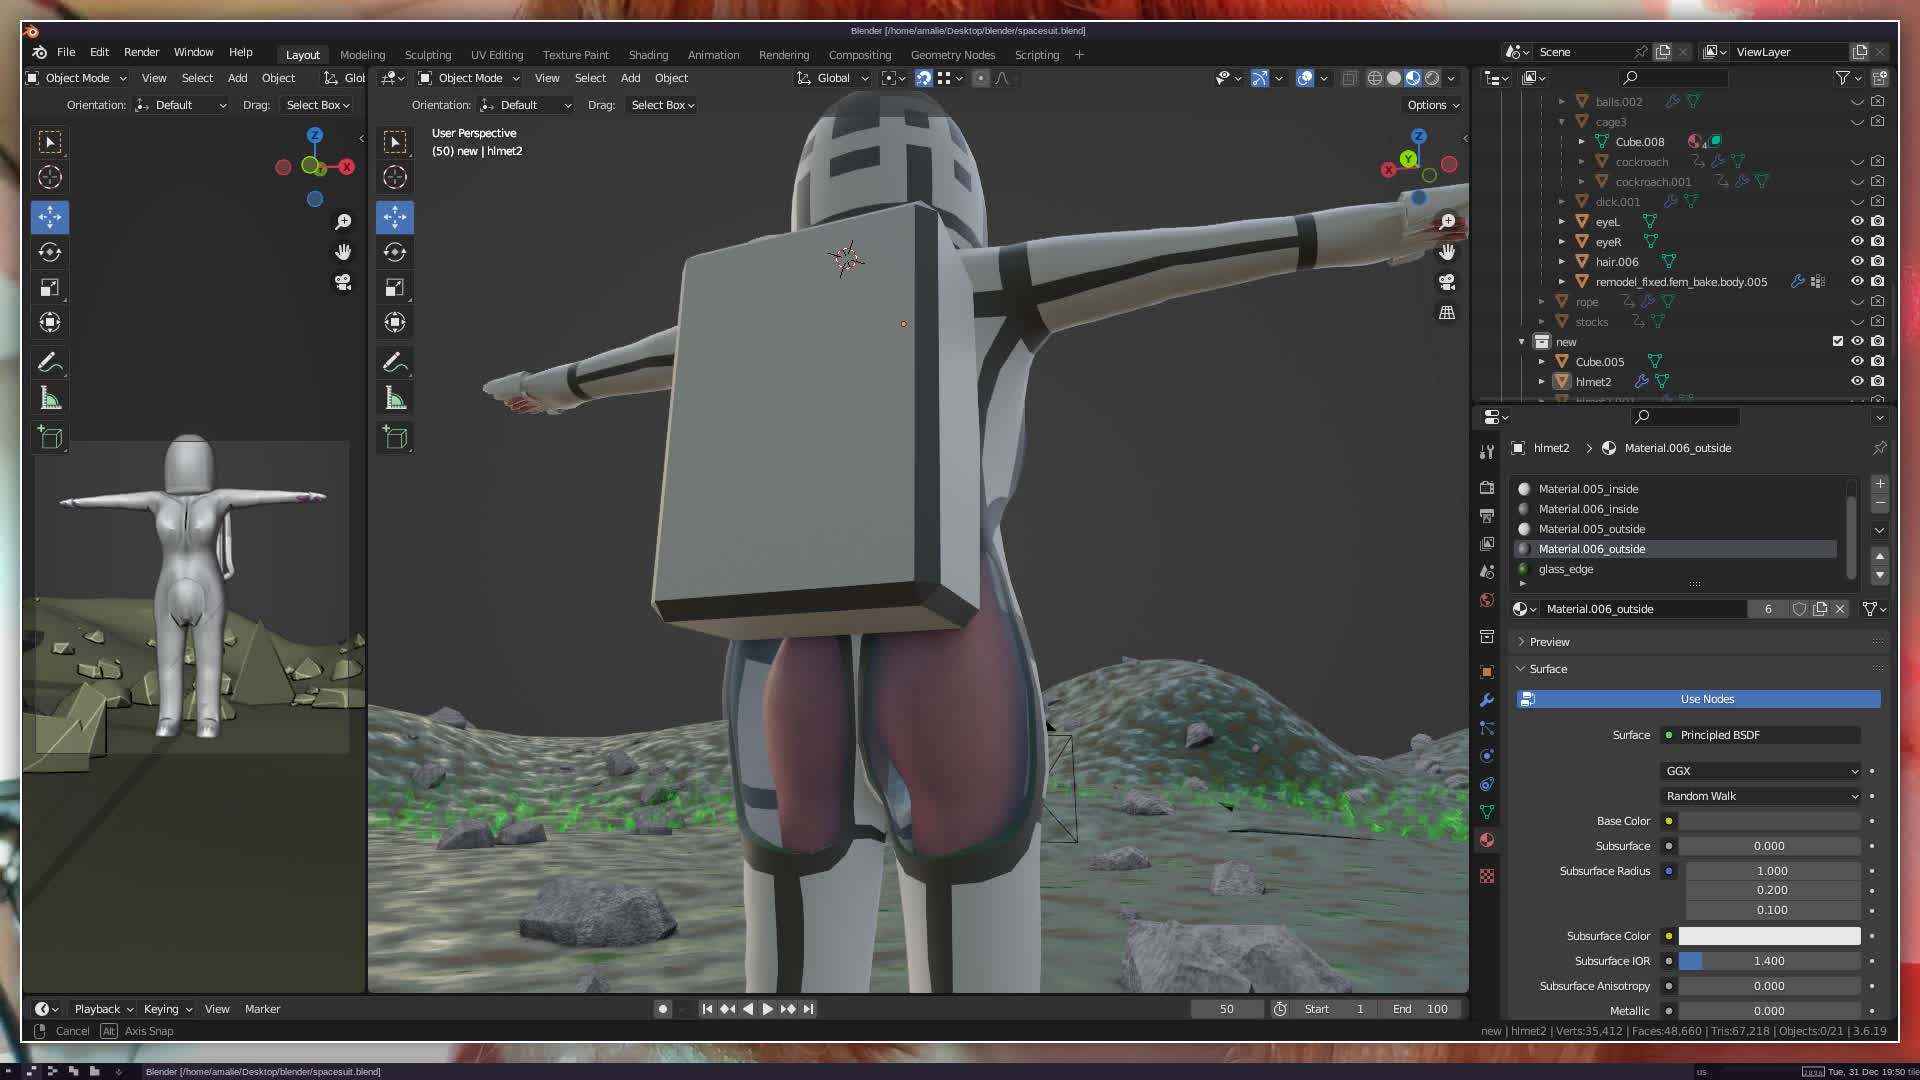
Task: Click the camera view icon in main viewport
Action: coord(1447,282)
